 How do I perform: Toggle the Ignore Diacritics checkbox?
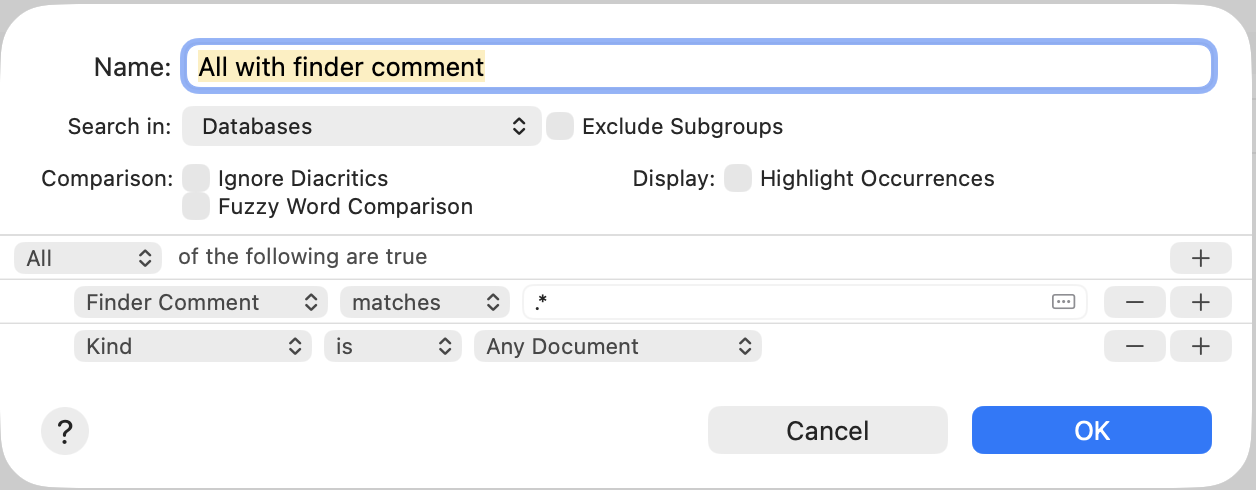point(197,179)
